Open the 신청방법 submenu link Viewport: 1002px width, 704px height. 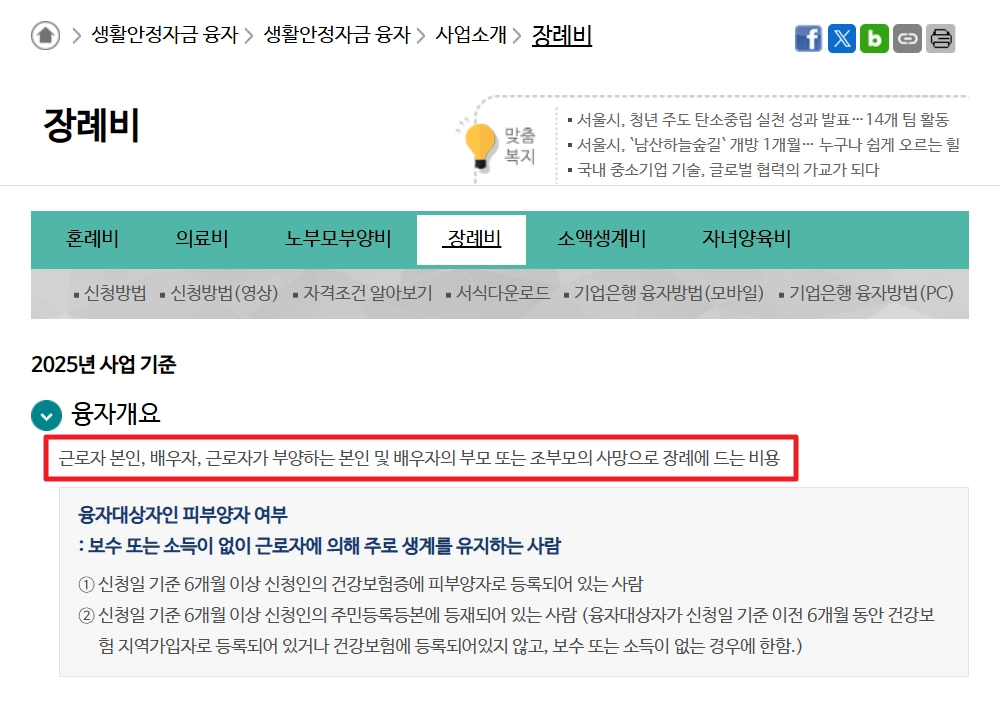117,294
